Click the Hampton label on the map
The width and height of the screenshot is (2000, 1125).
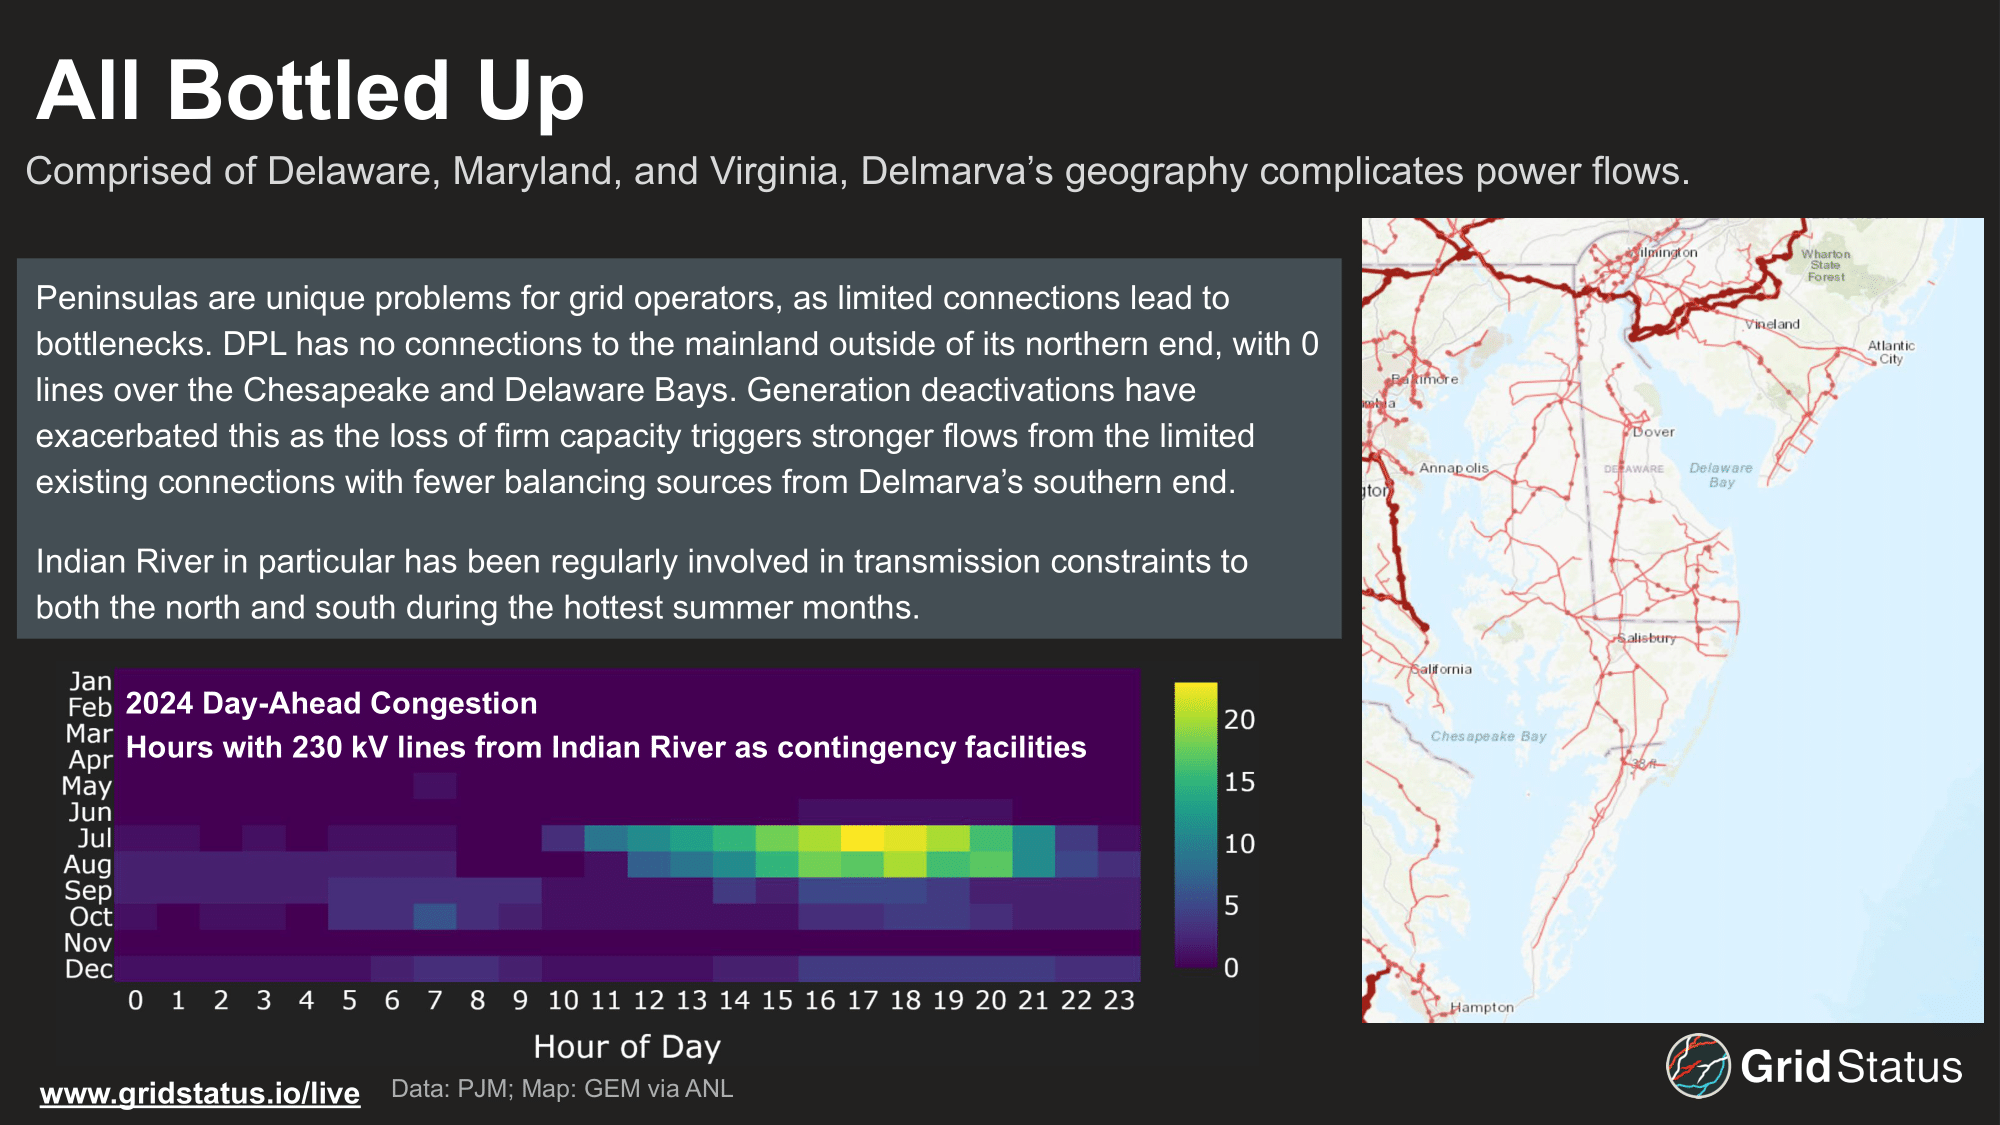pos(1482,1007)
